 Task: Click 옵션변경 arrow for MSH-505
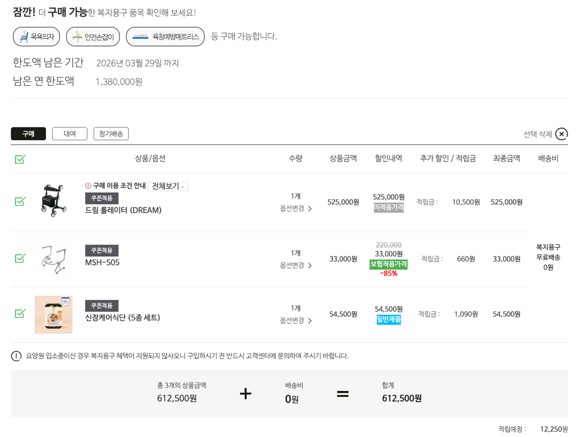tap(310, 265)
